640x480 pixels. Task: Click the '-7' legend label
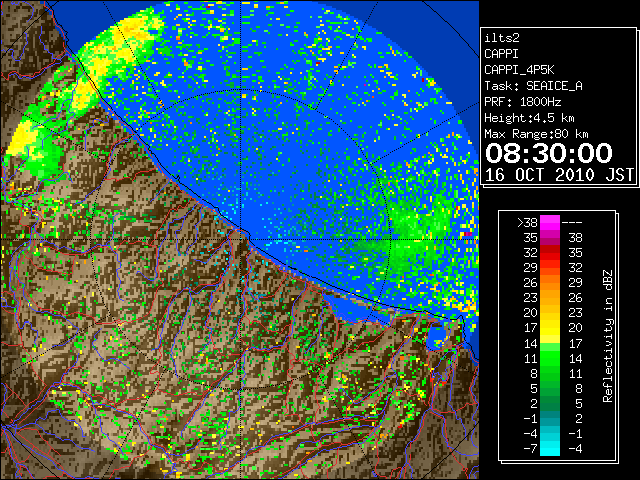pos(530,449)
